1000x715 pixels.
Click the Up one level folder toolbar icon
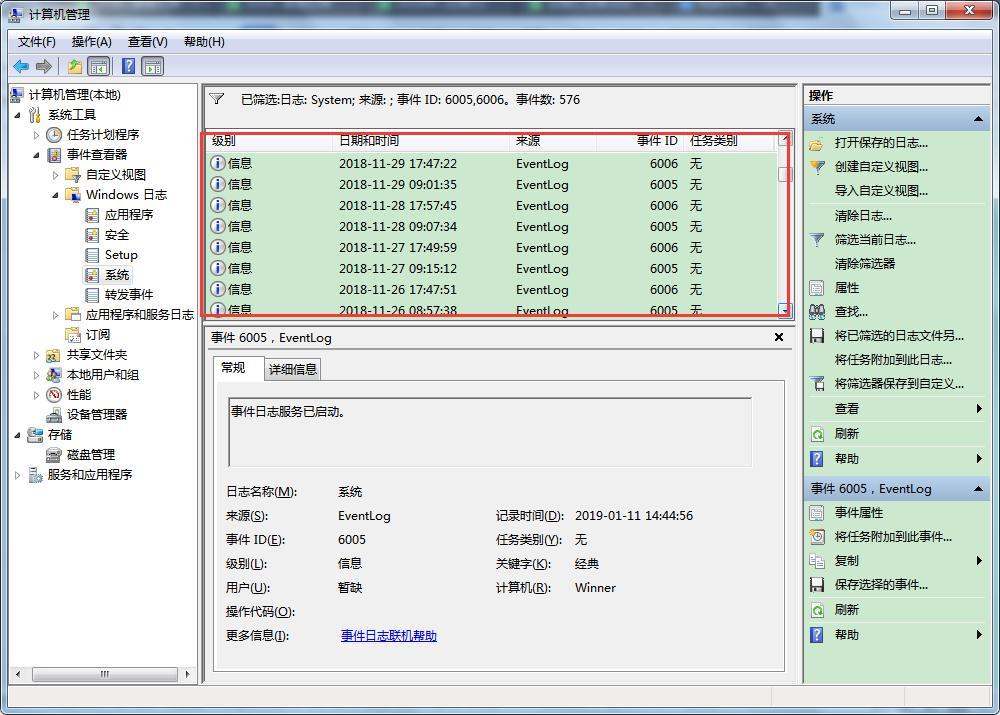click(75, 67)
